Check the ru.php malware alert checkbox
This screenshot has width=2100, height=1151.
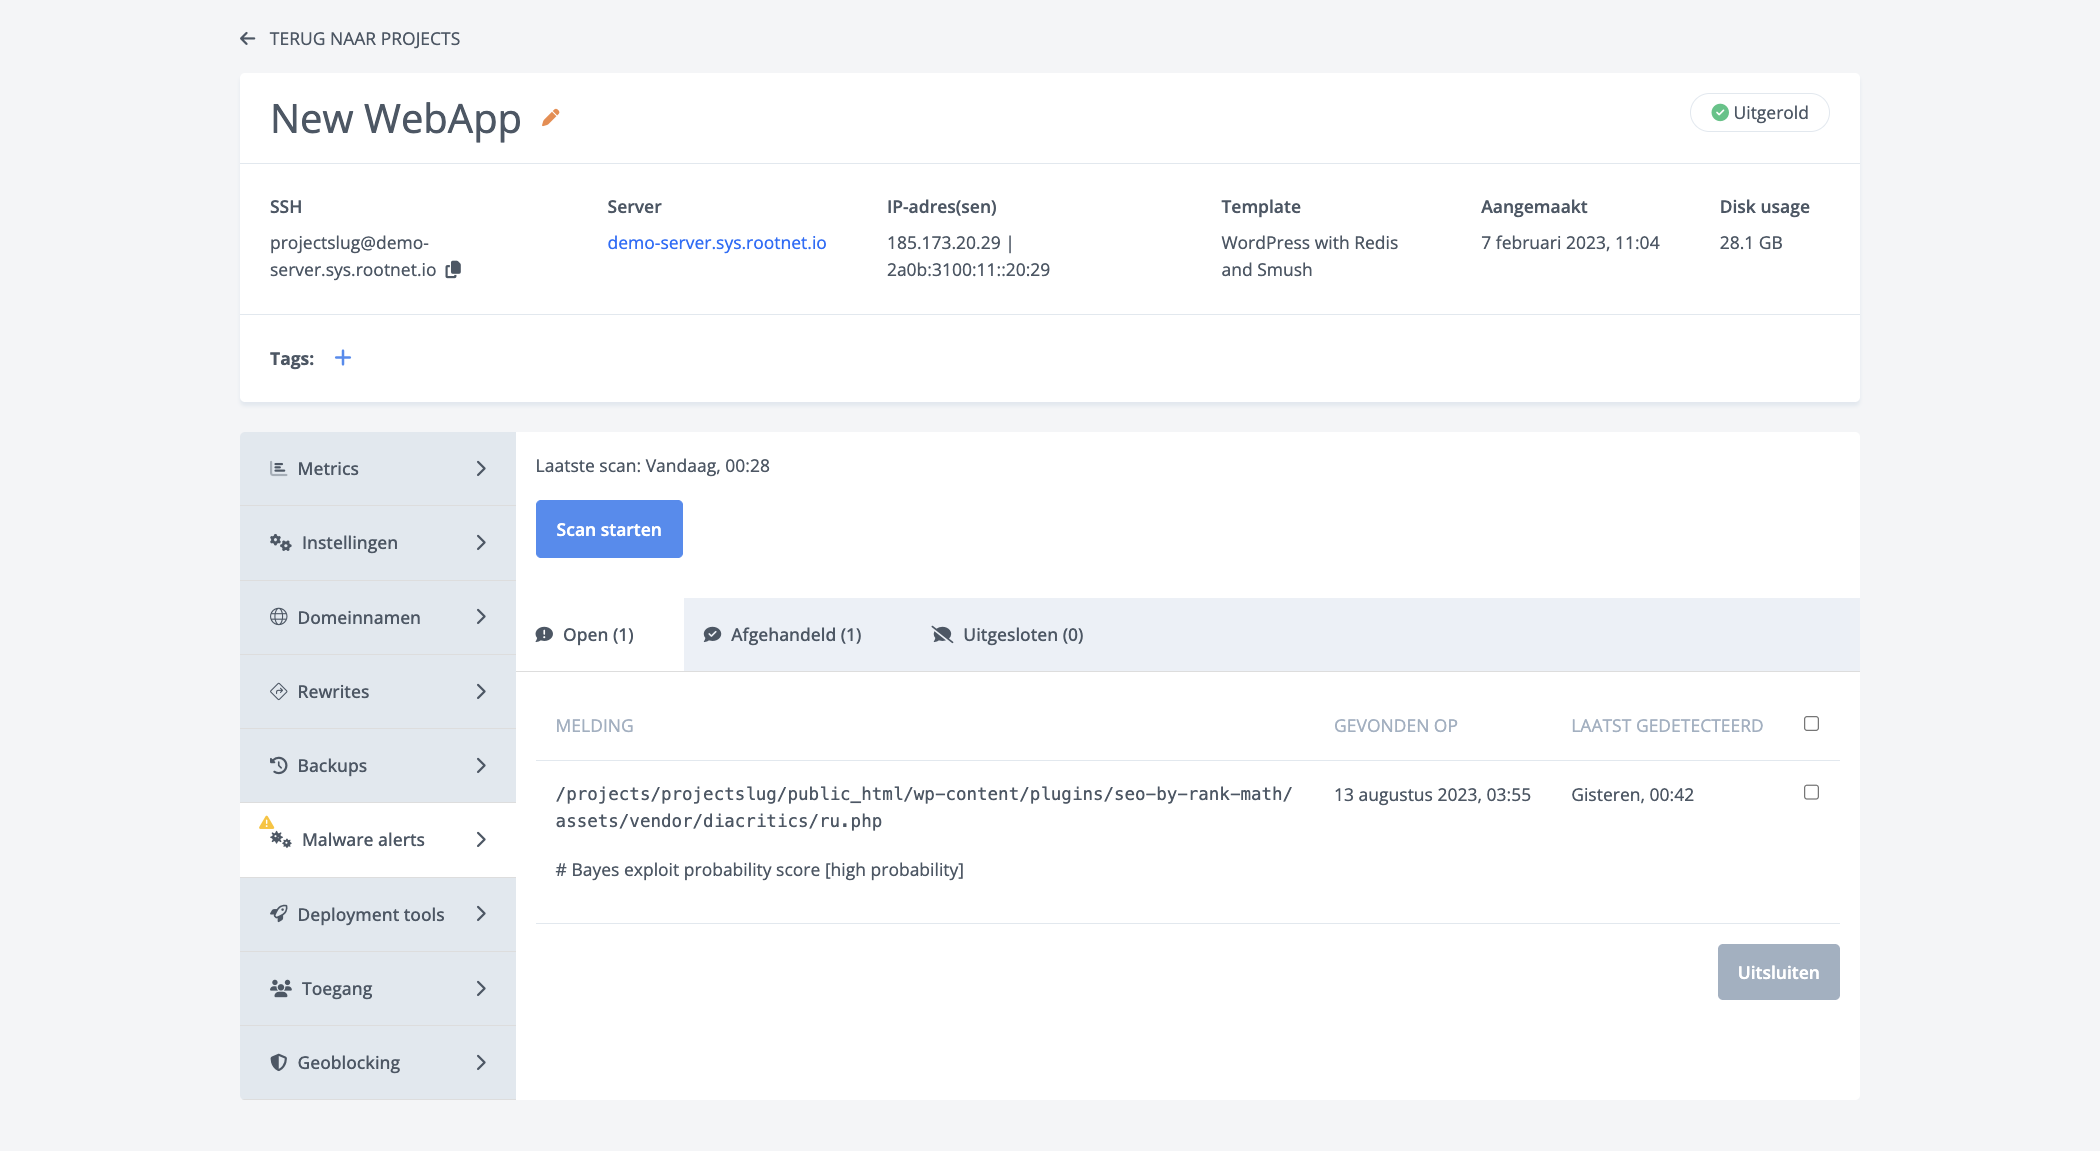click(x=1811, y=792)
